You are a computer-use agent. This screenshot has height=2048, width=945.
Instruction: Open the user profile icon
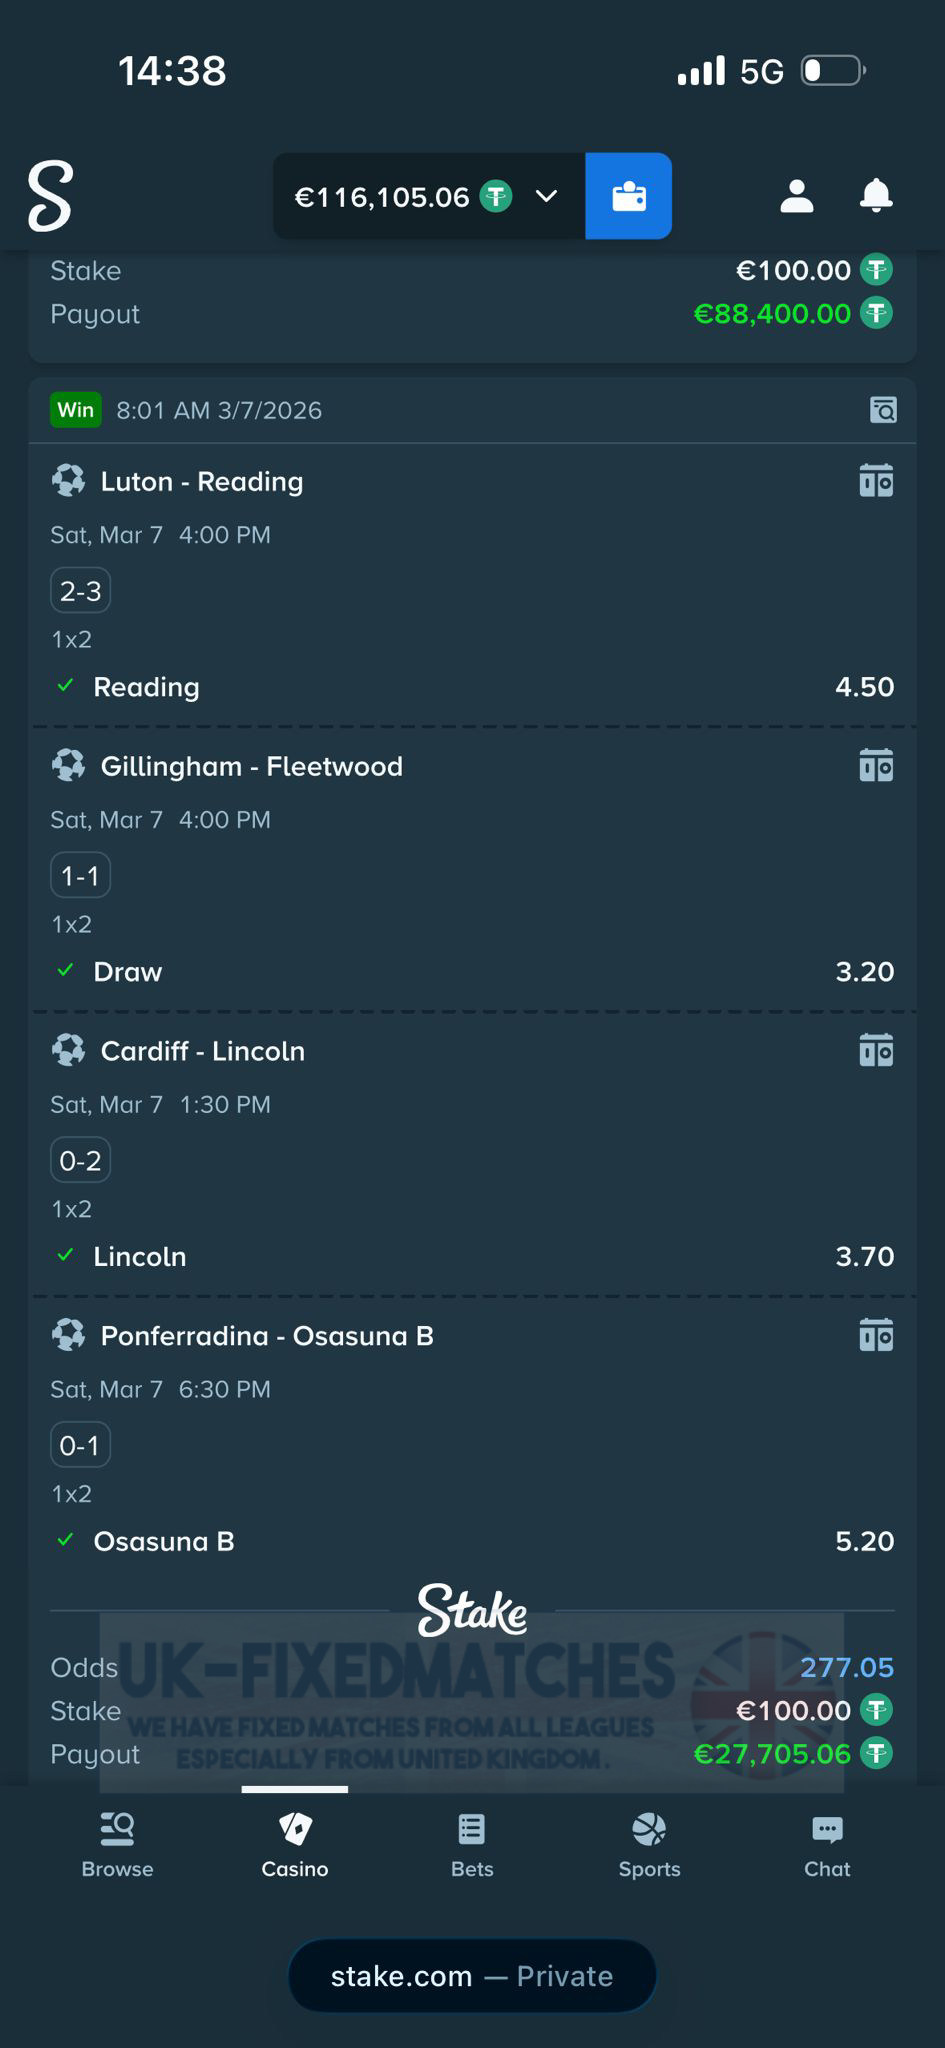[x=796, y=196]
